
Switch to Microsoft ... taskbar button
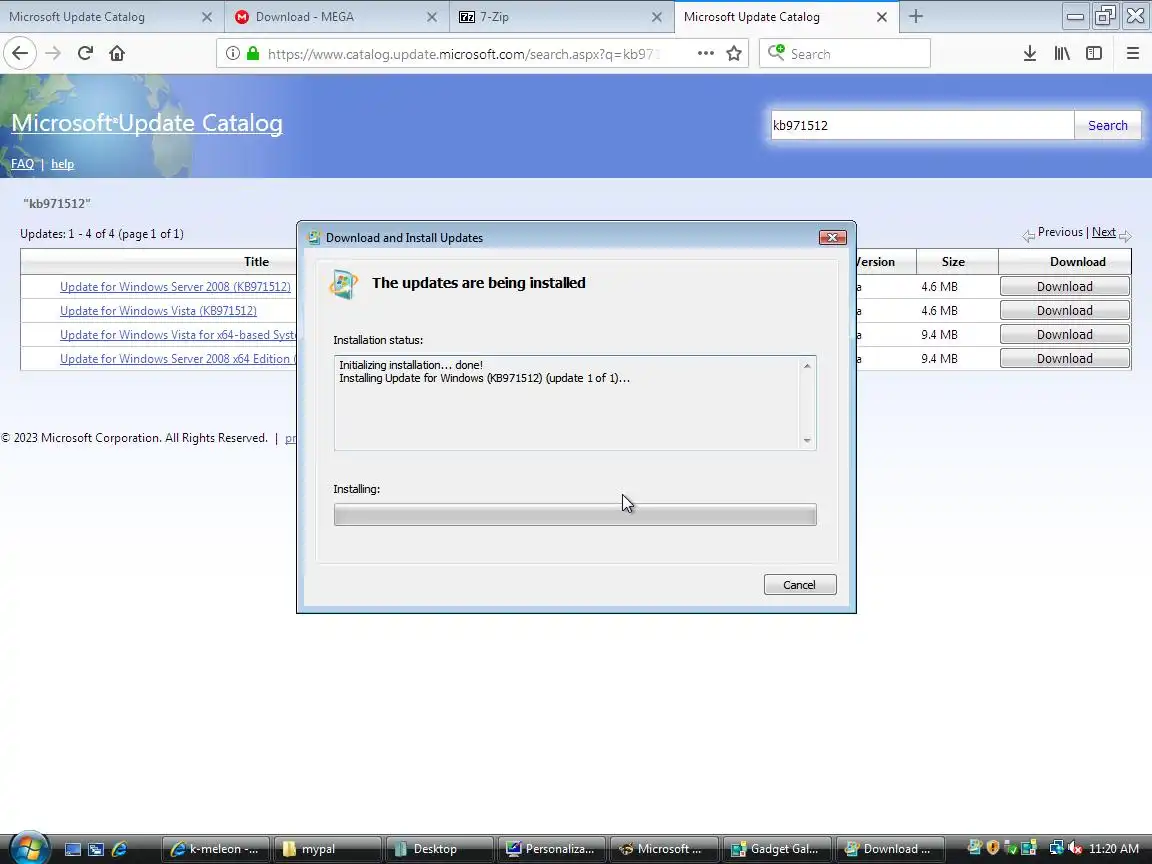(x=663, y=849)
